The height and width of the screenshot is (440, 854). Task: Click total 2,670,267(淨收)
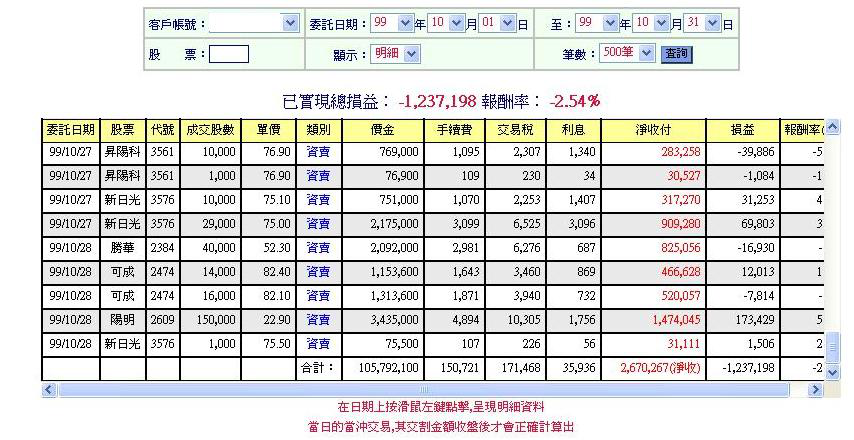pyautogui.click(x=660, y=368)
